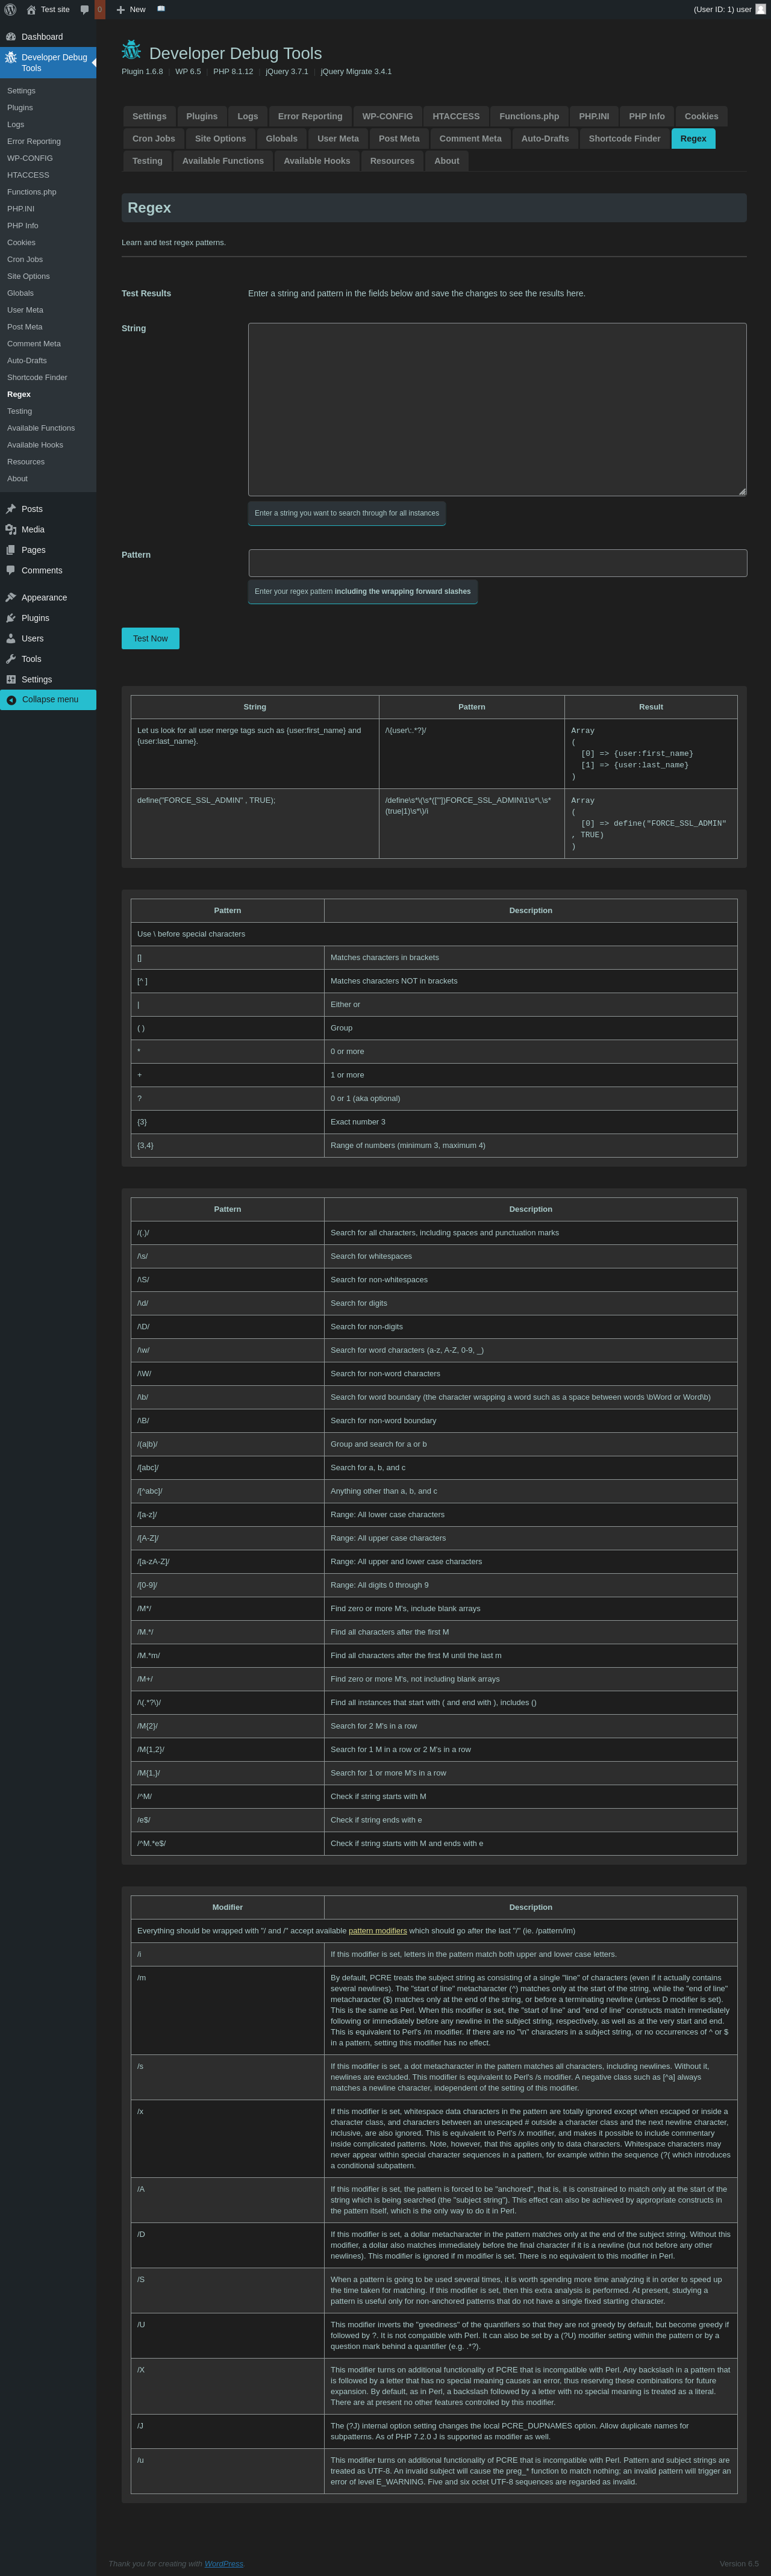Viewport: 771px width, 2576px height.
Task: Open Appearance via its paintbrush icon
Action: tap(11, 598)
